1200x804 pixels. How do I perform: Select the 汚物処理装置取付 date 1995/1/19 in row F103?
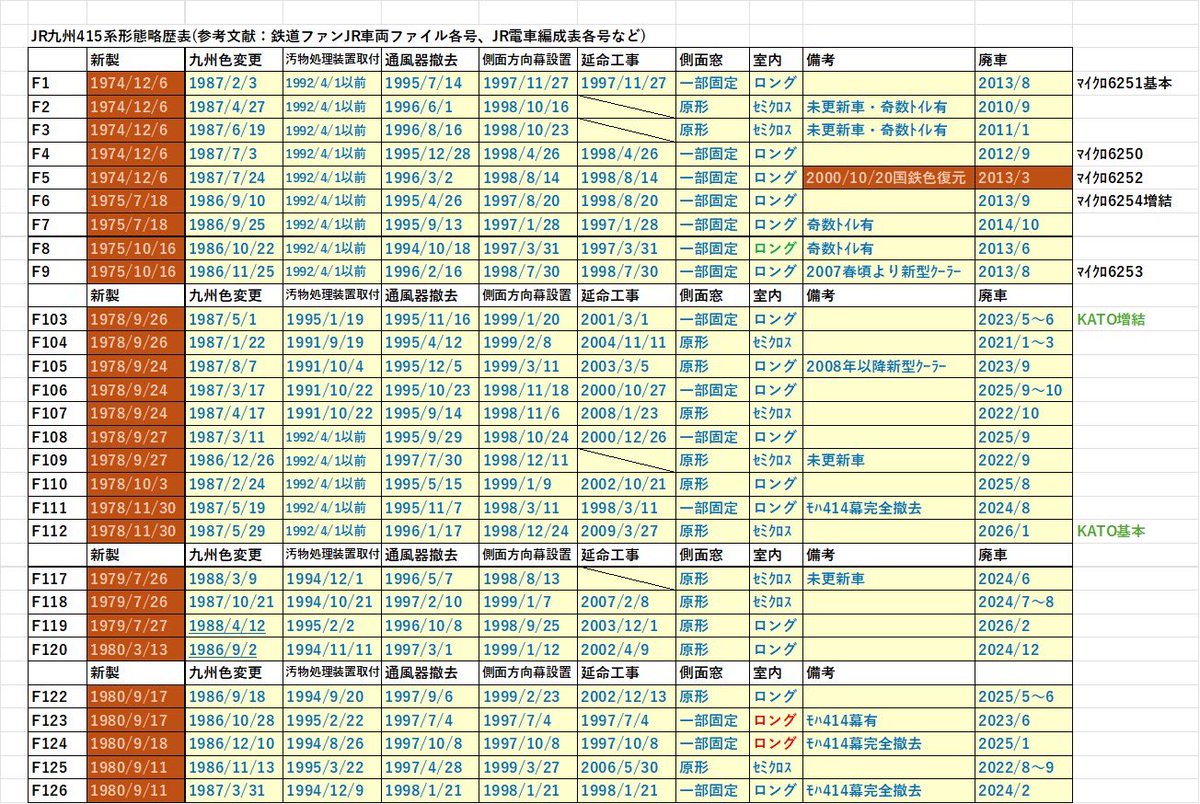point(331,320)
